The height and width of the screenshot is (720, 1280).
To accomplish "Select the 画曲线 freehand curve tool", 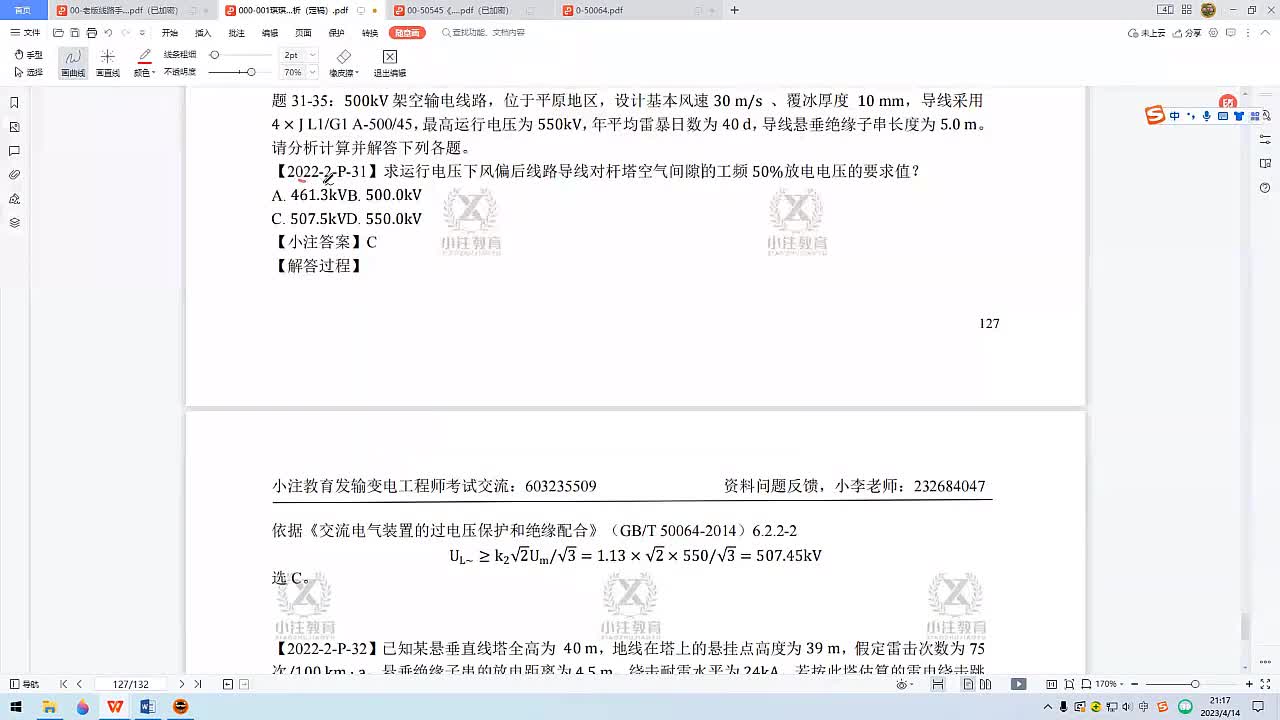I will (72, 62).
